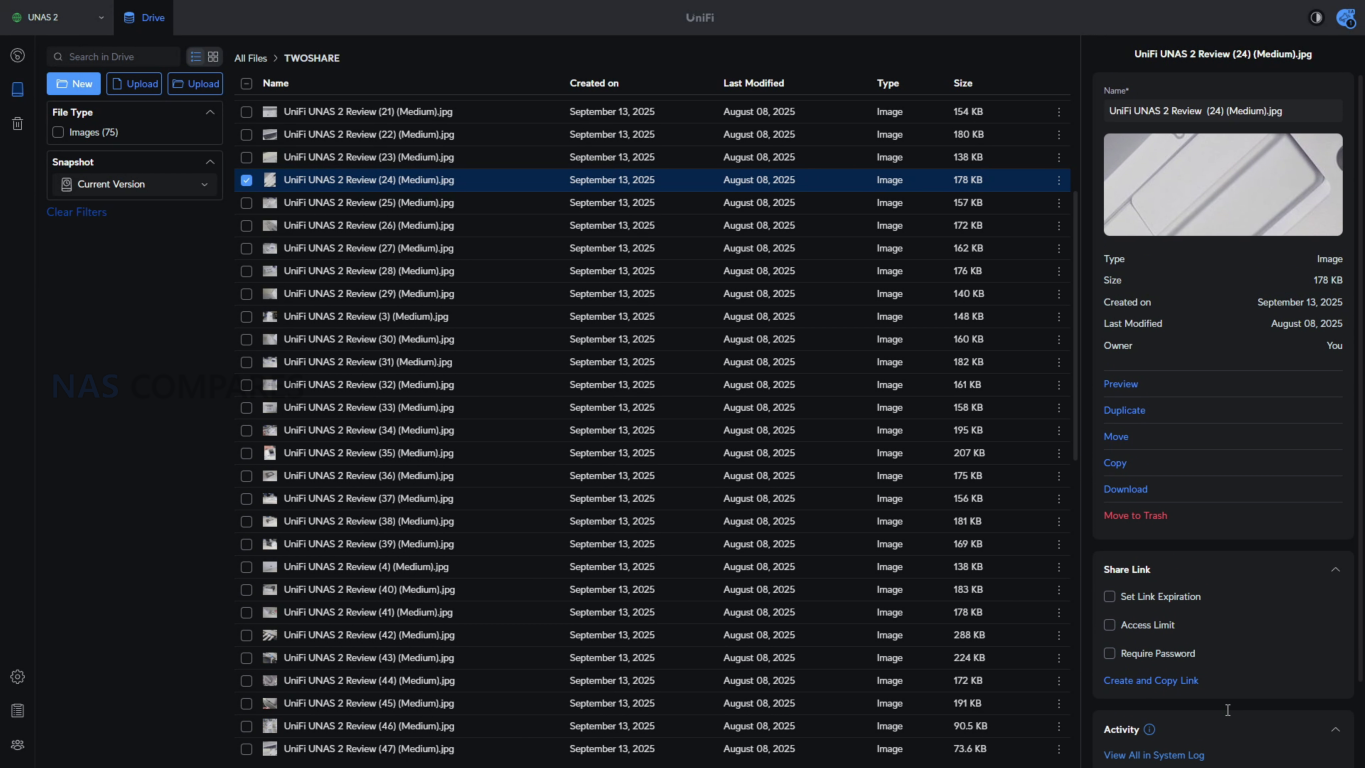Select the Drive storage icon in sidebar

click(x=17, y=90)
